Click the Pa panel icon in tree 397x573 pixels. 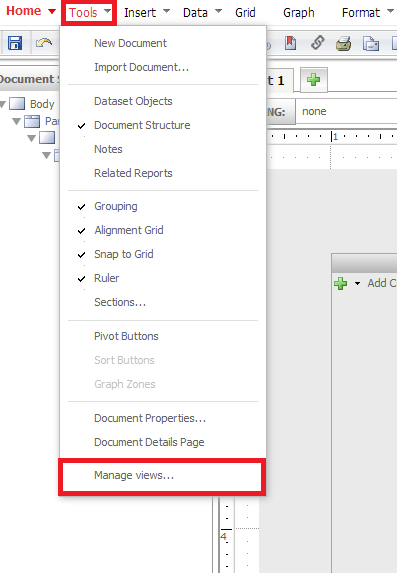[x=32, y=121]
